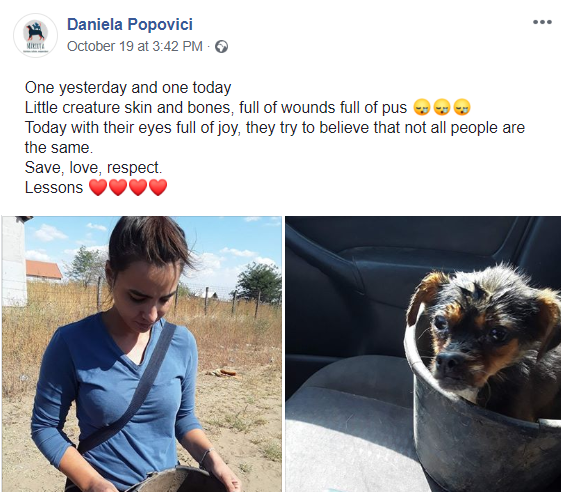Click the last sad emoji after "pus"

click(x=462, y=107)
